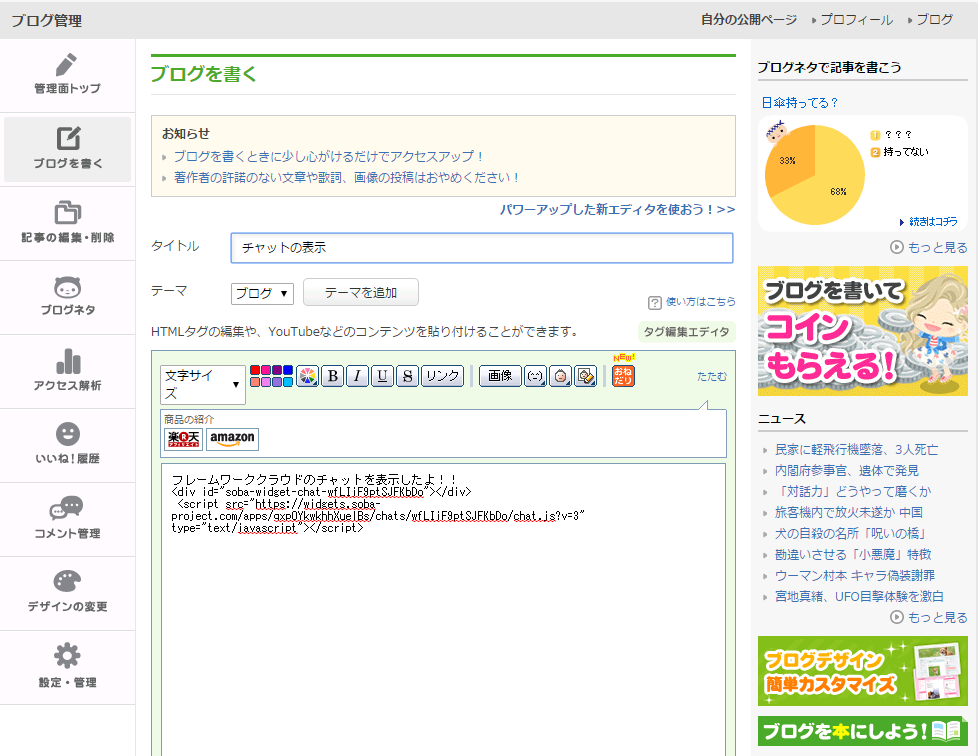Screen dimensions: 978x756
Task: Pick the blue text color swatch
Action: click(x=288, y=370)
